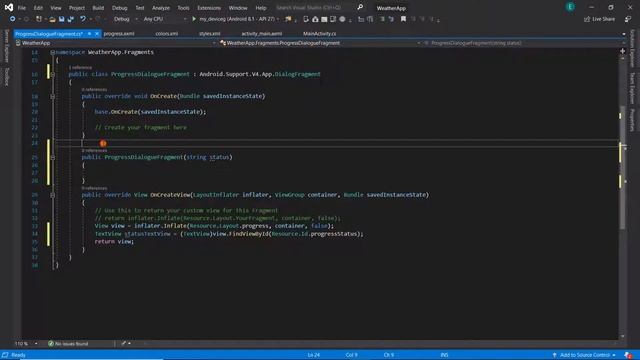Open the Help menu

[261, 8]
